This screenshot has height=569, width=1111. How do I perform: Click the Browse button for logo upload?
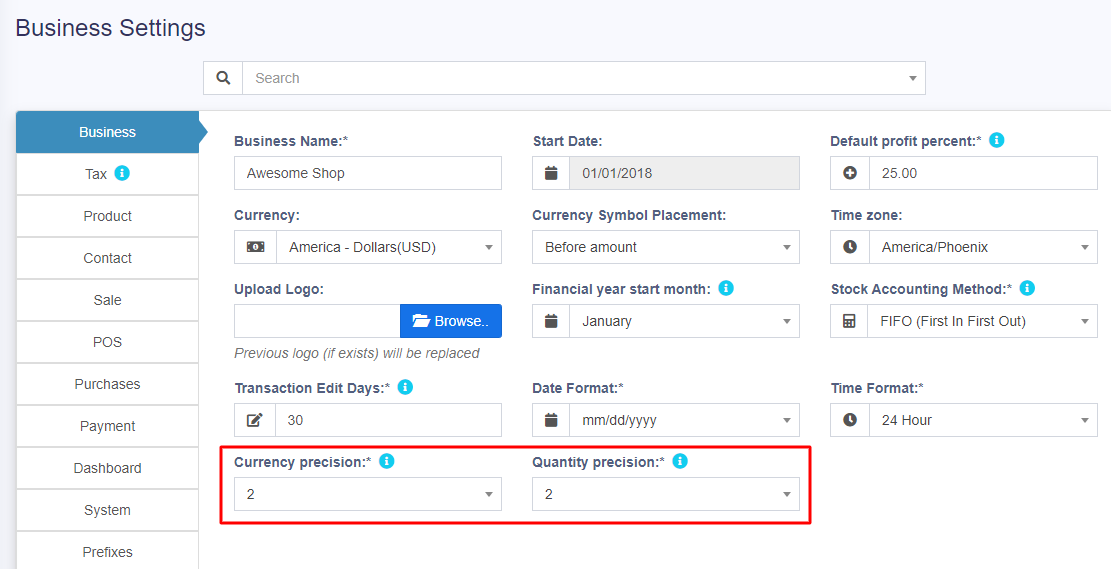pos(451,321)
